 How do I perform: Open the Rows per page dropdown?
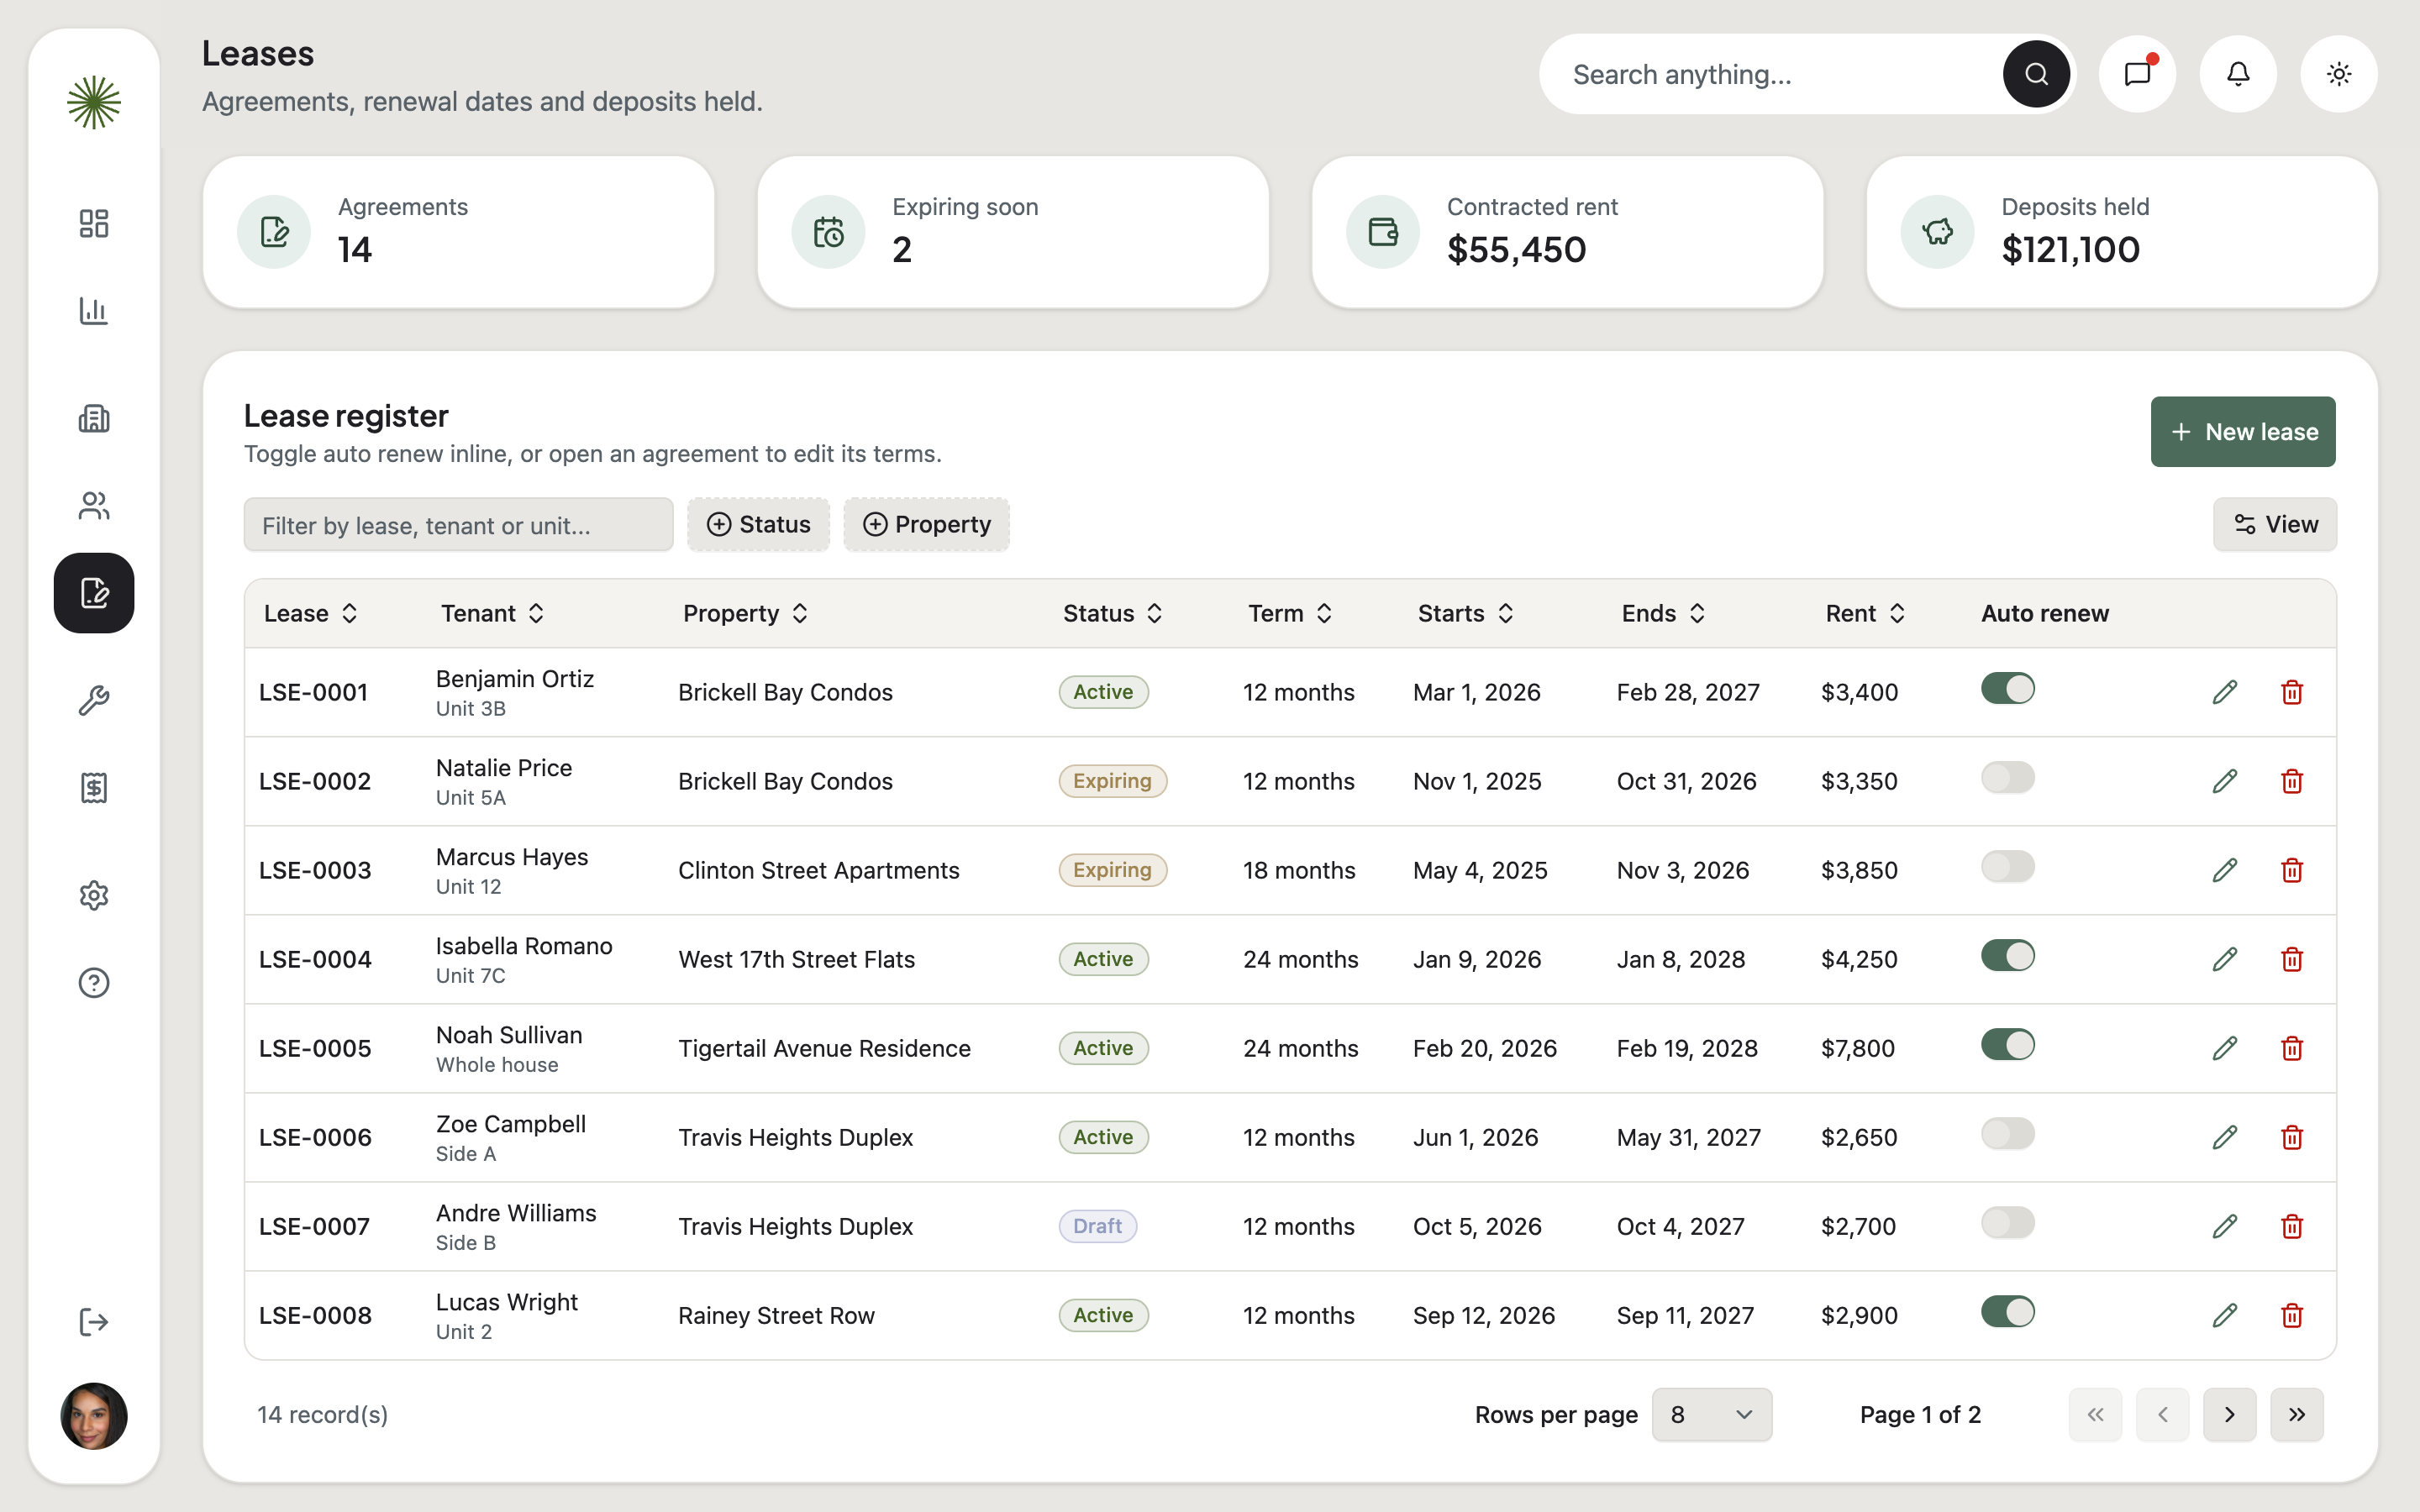[x=1712, y=1414]
